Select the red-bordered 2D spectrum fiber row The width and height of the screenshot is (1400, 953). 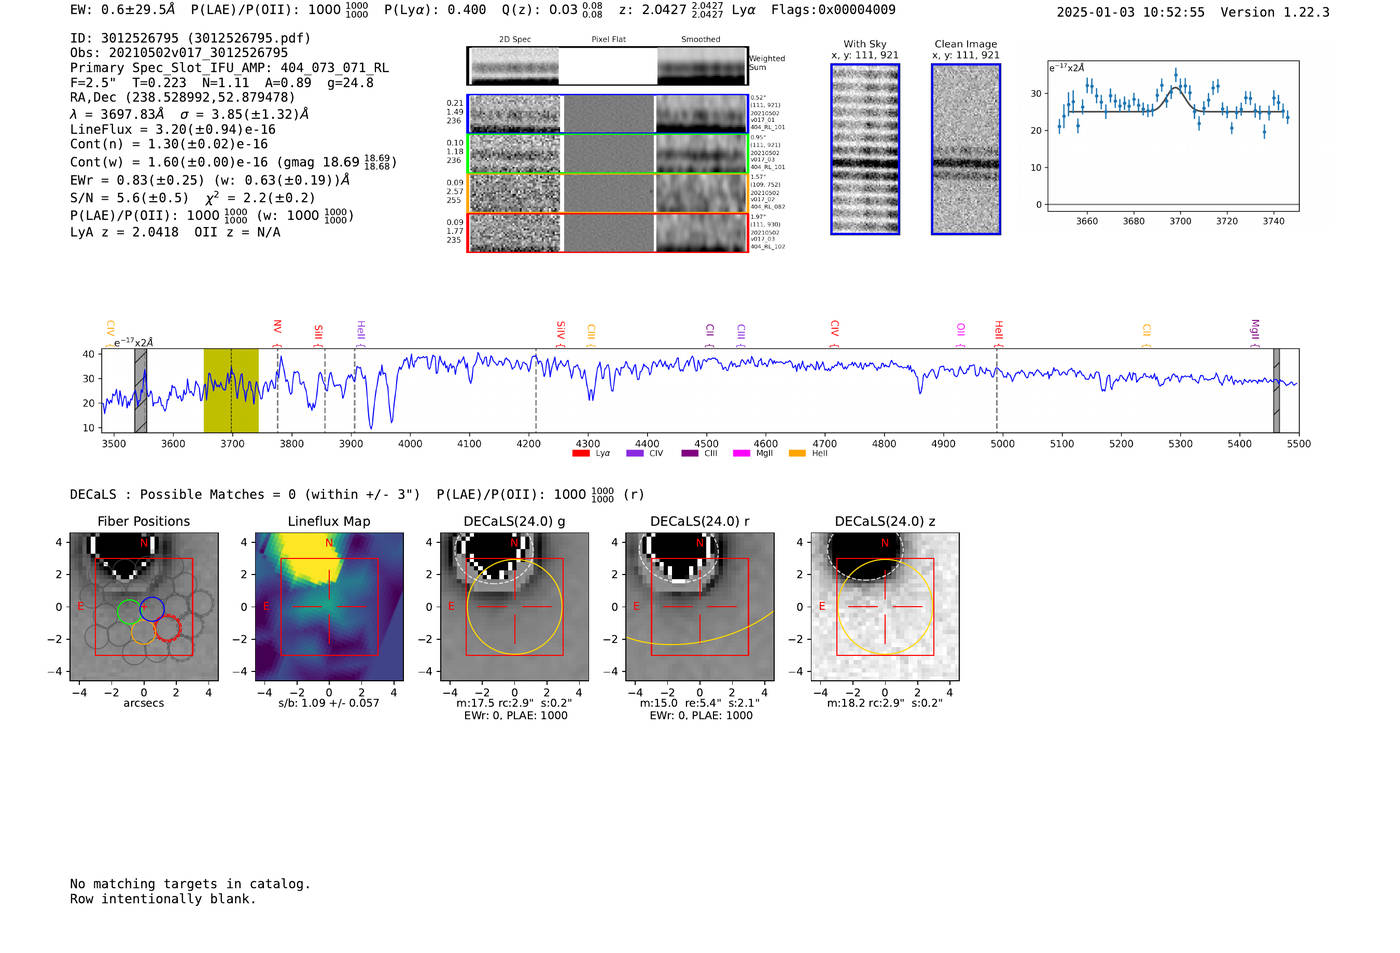[607, 233]
